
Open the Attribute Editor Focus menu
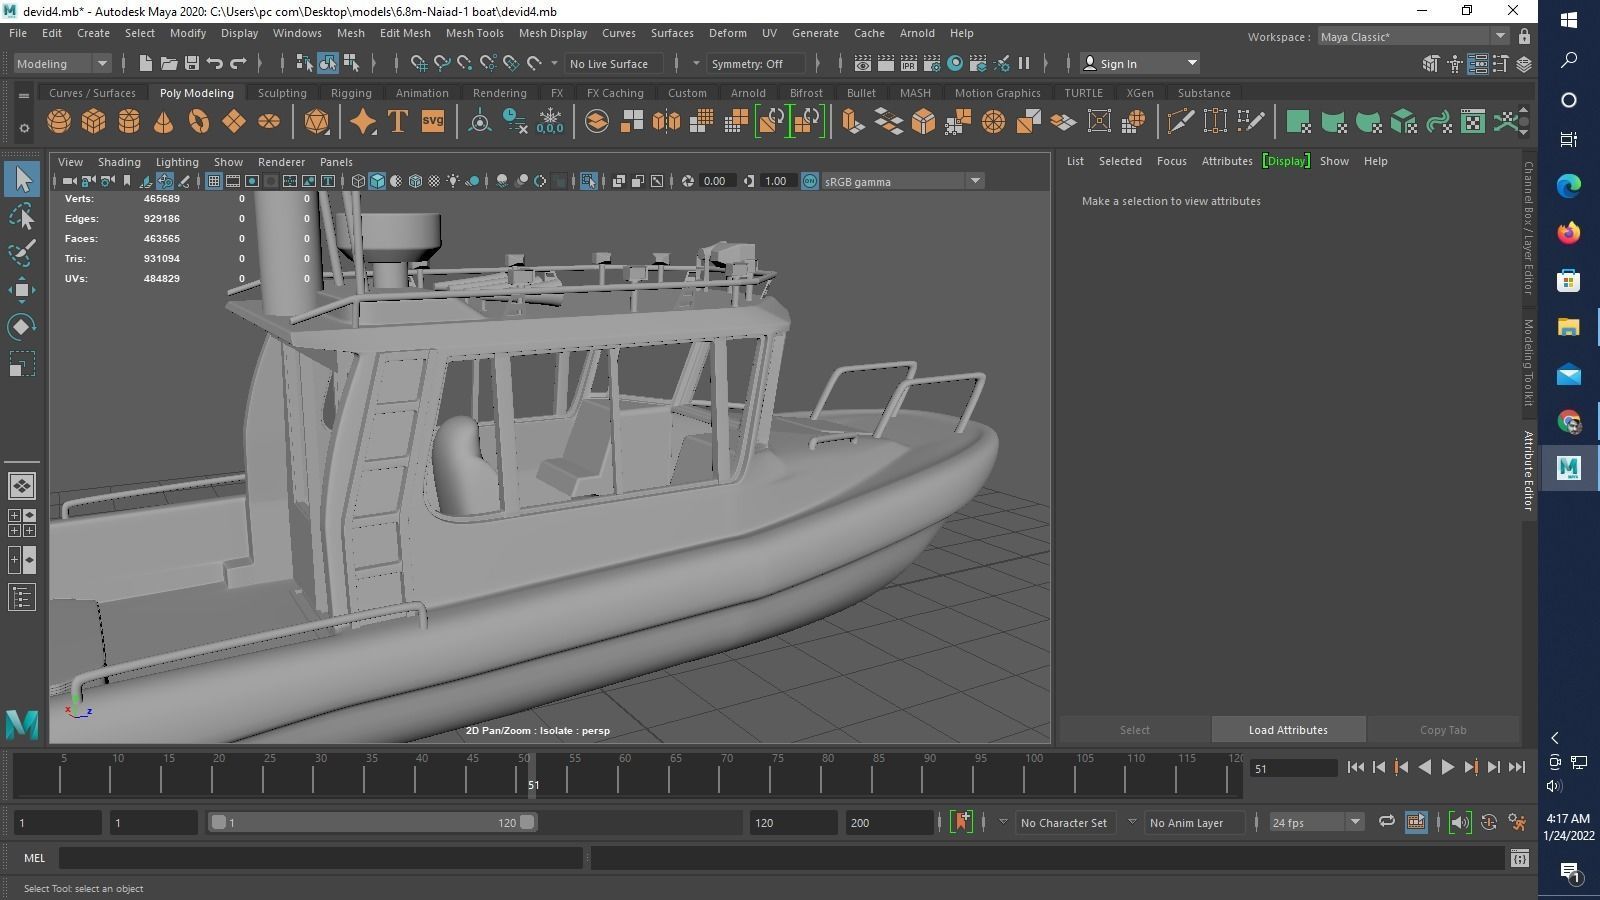tap(1171, 161)
